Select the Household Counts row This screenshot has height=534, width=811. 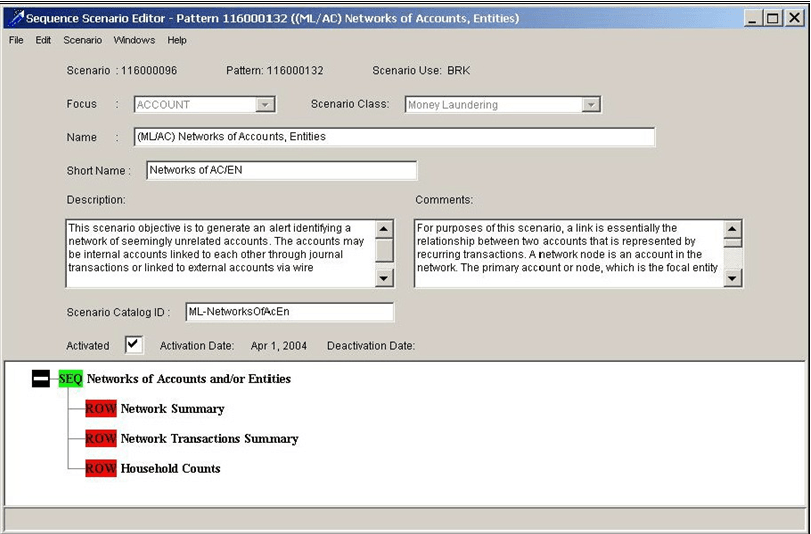tap(170, 469)
